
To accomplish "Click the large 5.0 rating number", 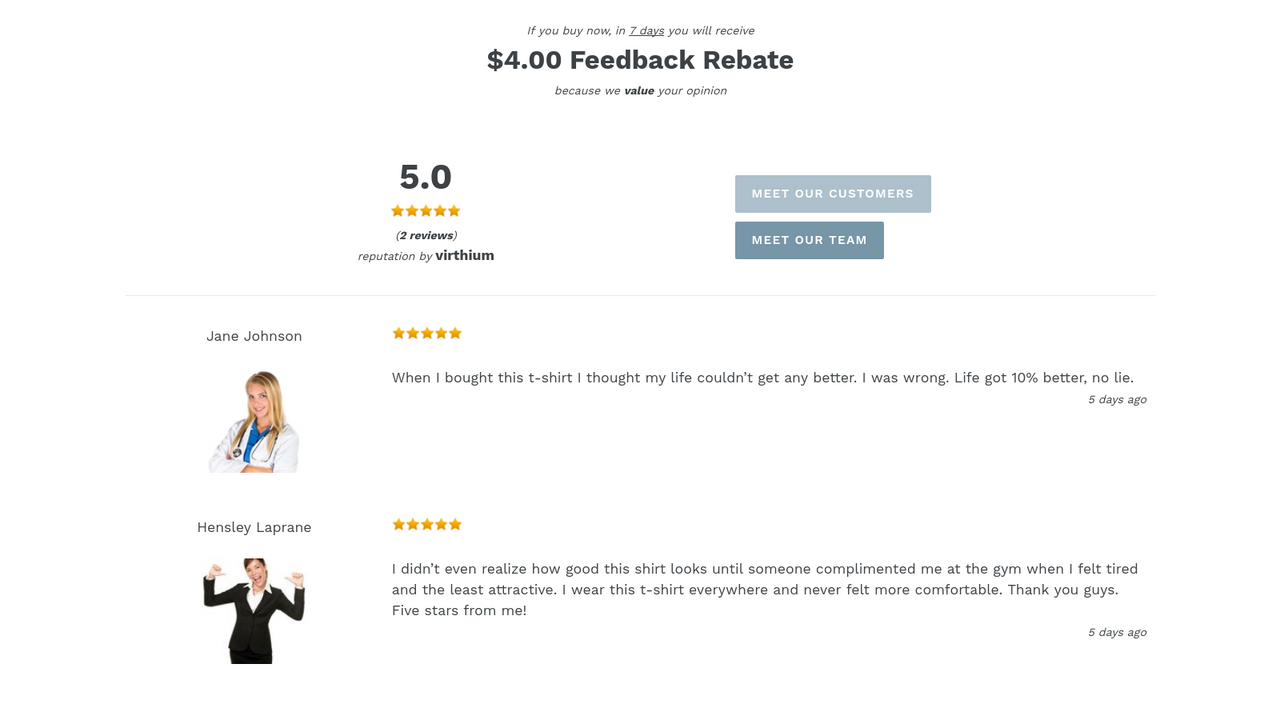I will point(425,177).
